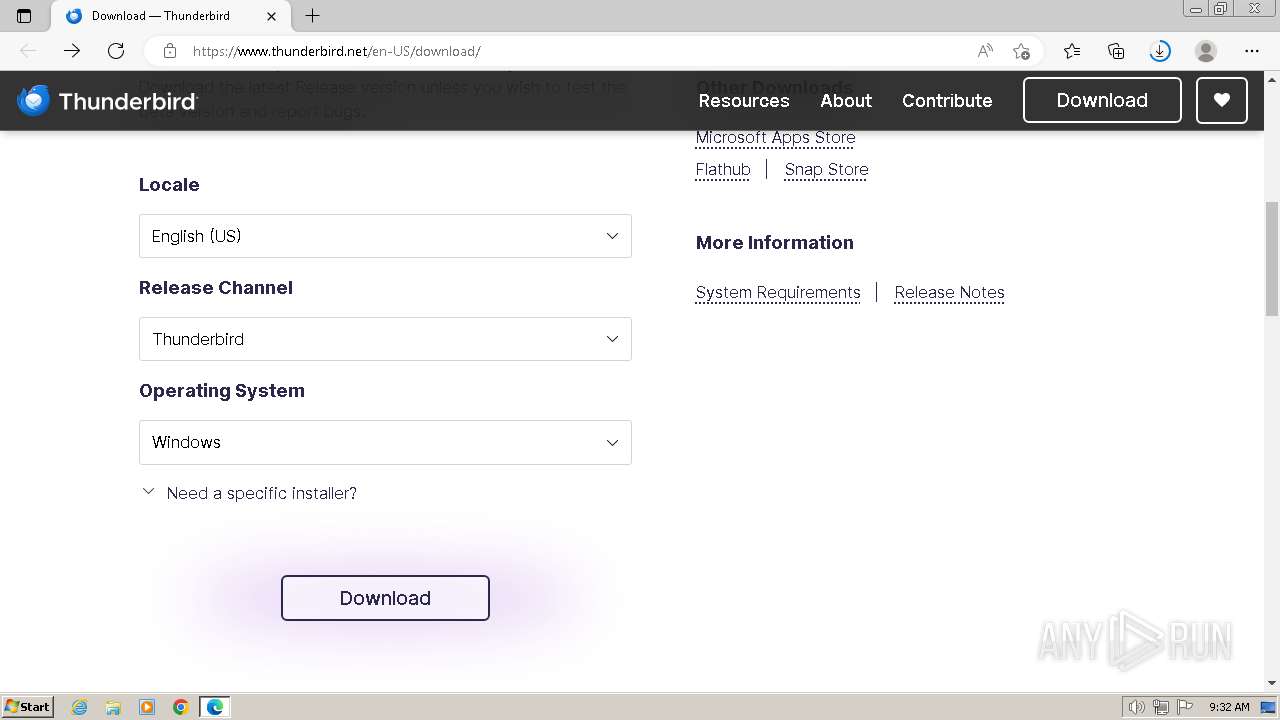
Task: Click the taskbar clock showing 9:32 AM
Action: [x=1229, y=707]
